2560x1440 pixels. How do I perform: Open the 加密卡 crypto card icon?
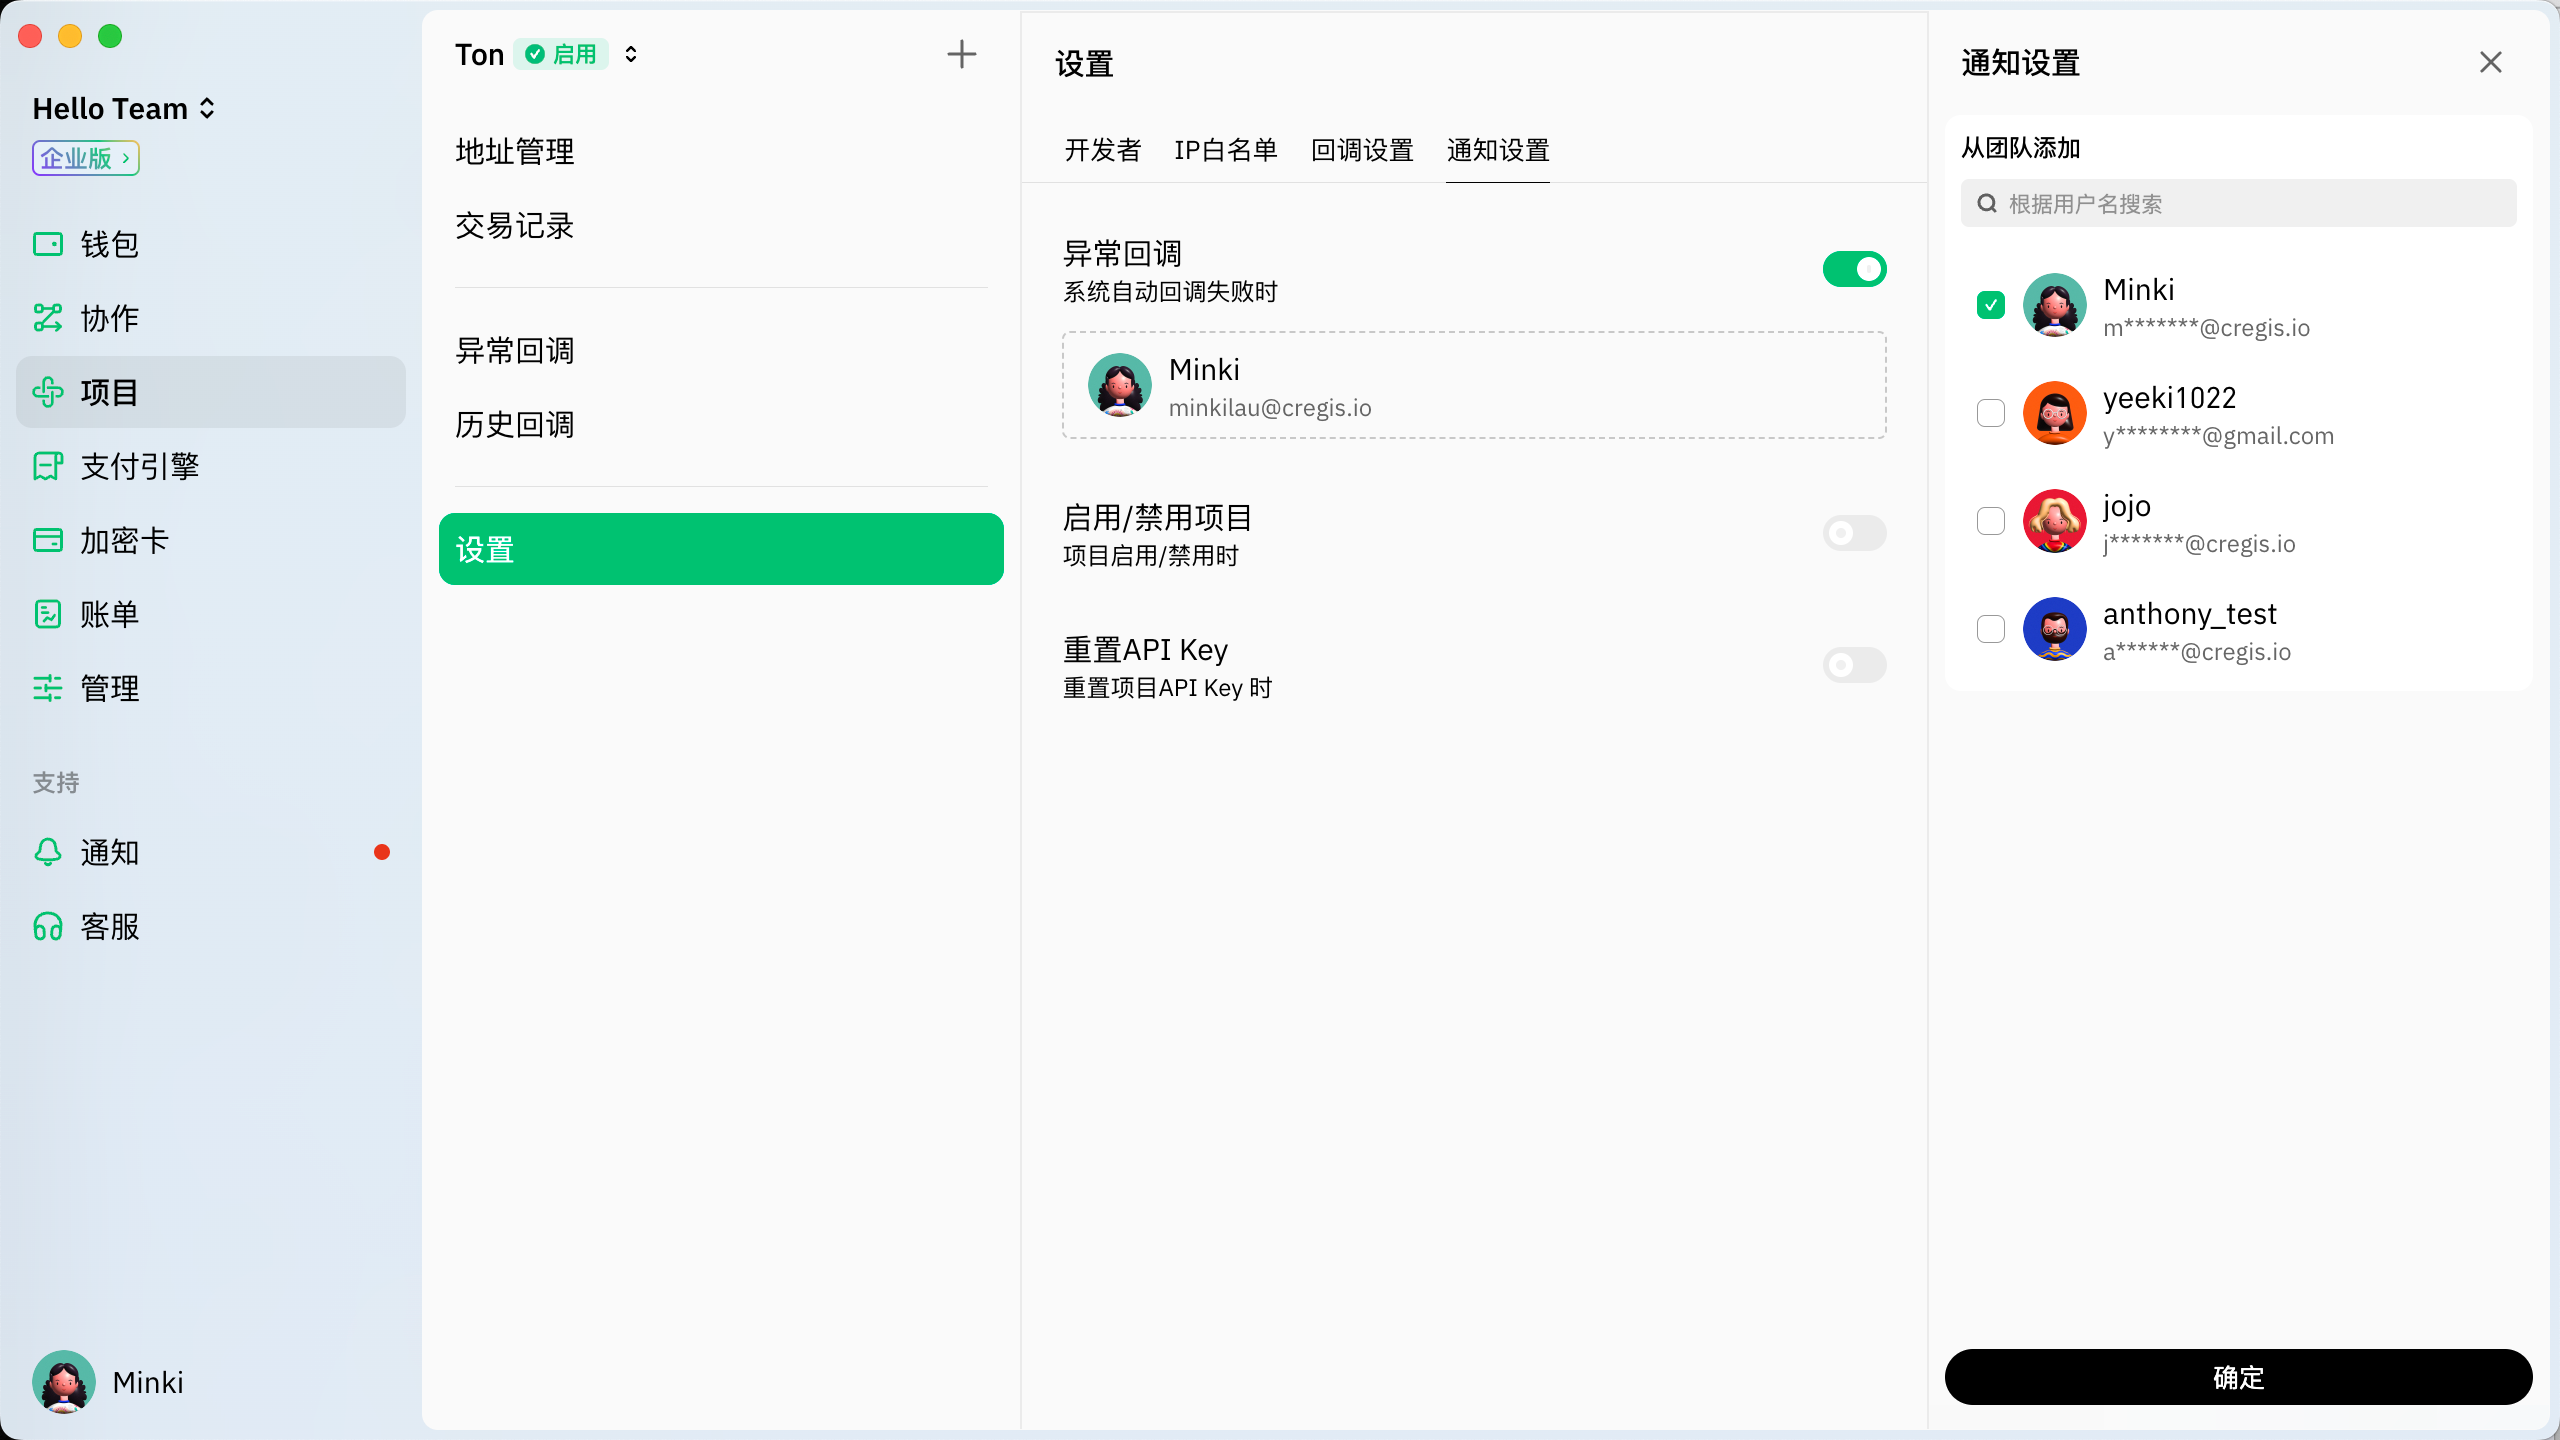pyautogui.click(x=47, y=540)
